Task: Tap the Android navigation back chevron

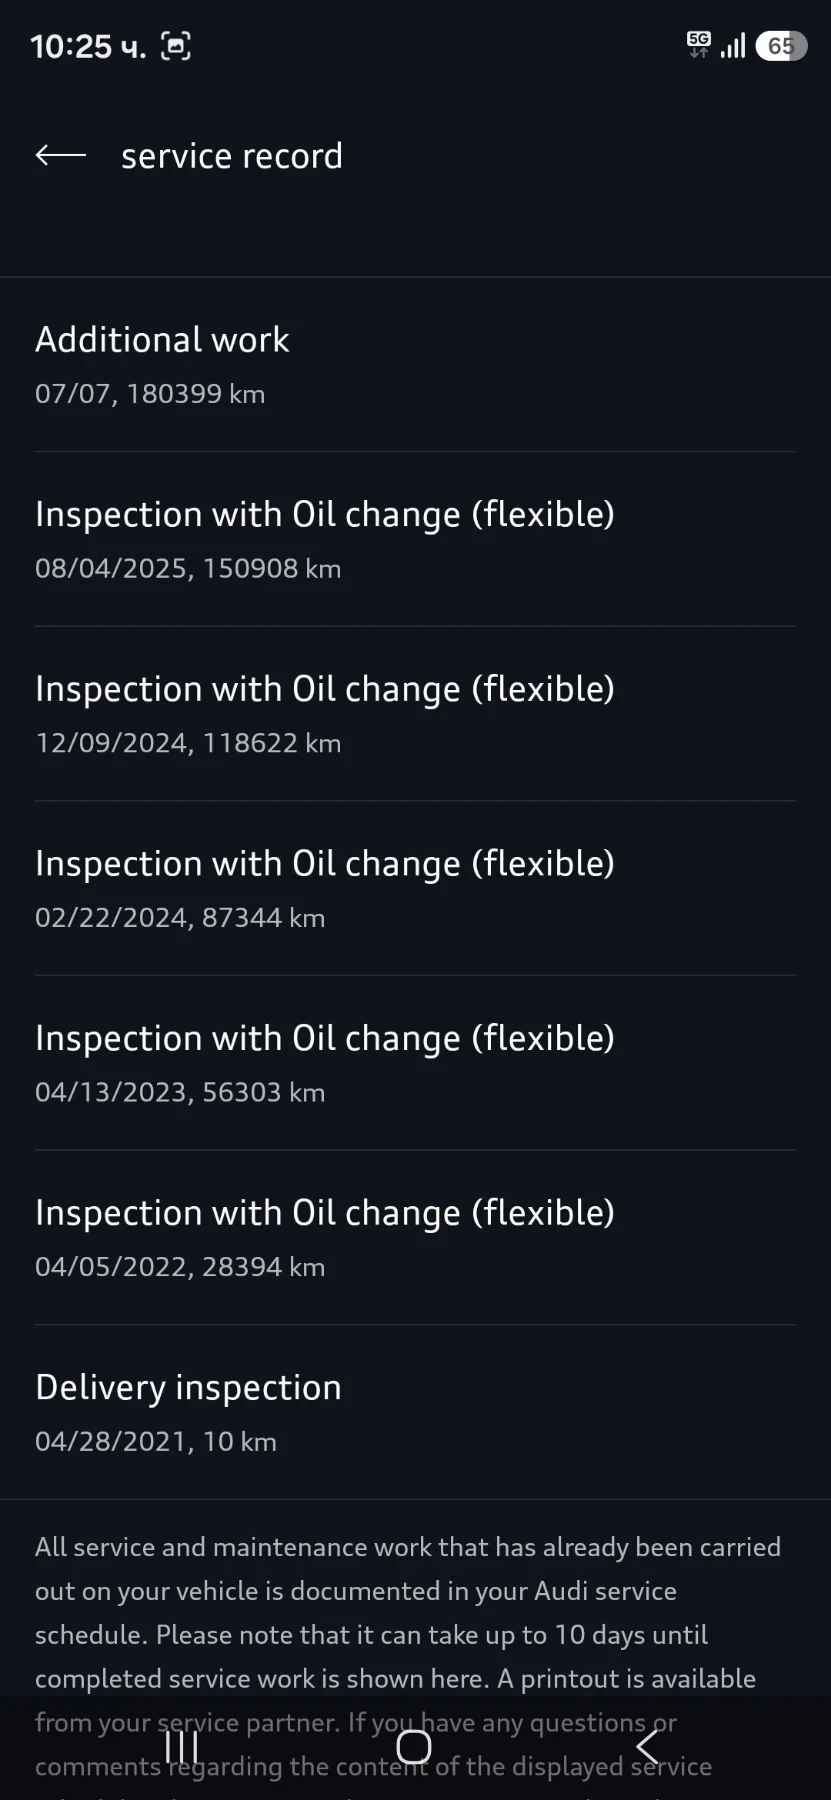Action: (x=647, y=1747)
